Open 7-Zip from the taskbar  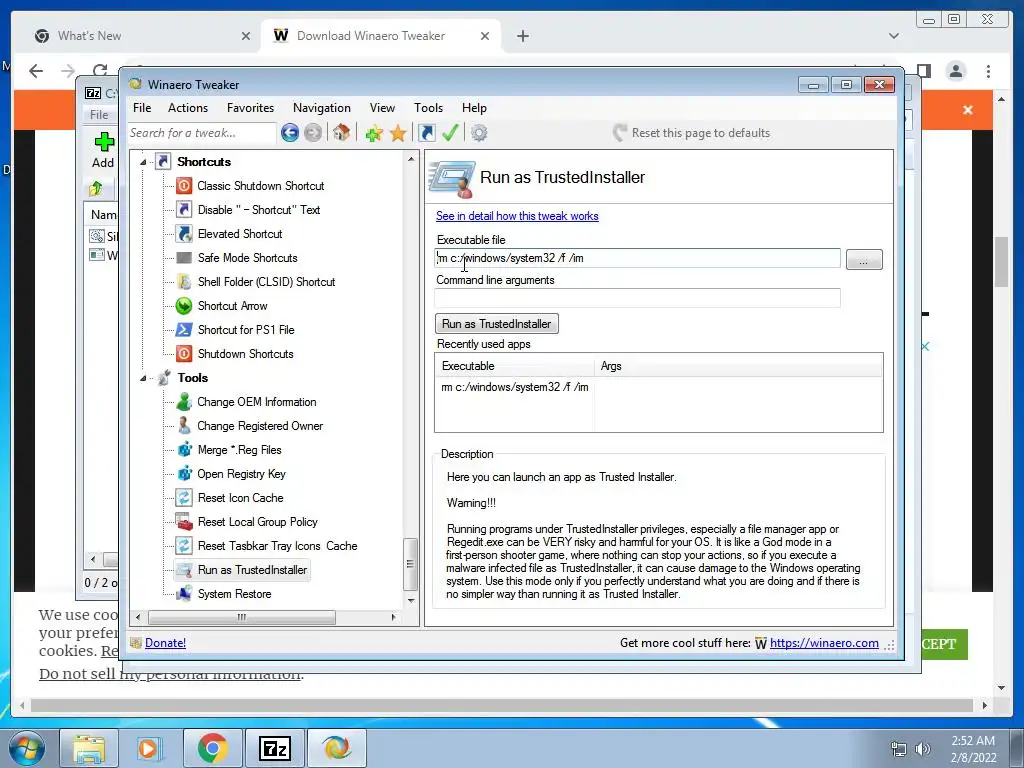(275, 748)
